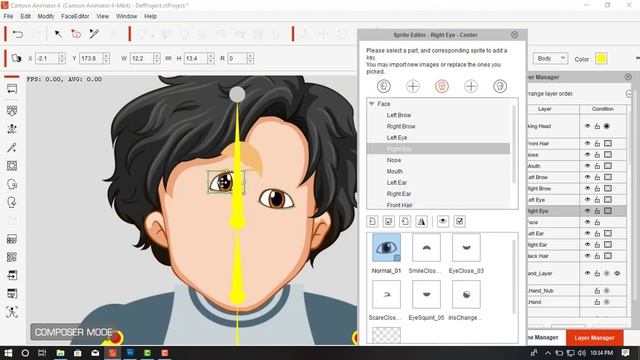Open the Body dropdown

click(x=550, y=59)
